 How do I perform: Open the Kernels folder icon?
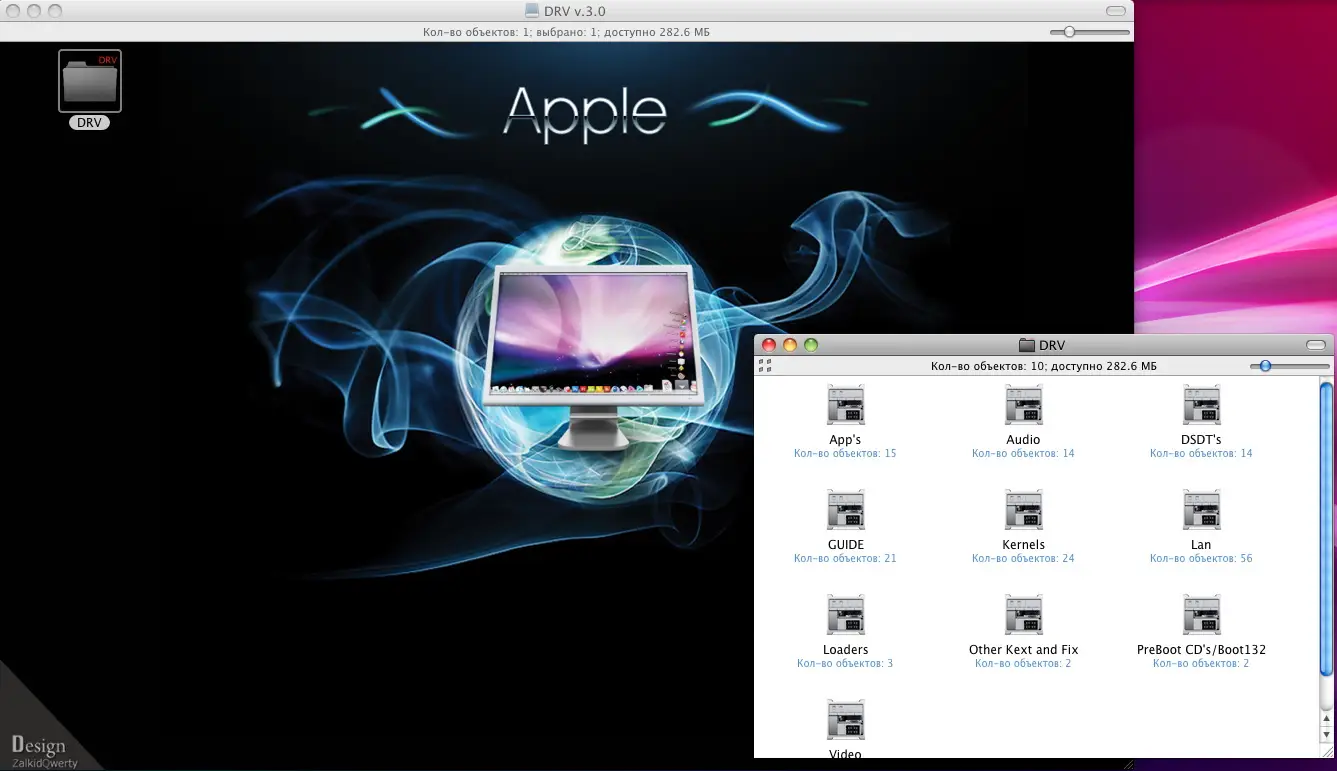pyautogui.click(x=1023, y=510)
